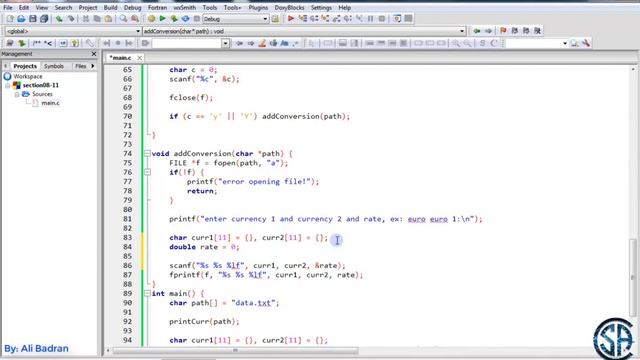The height and width of the screenshot is (360, 640).
Task: Open the Edit menu
Action: coord(24,7)
